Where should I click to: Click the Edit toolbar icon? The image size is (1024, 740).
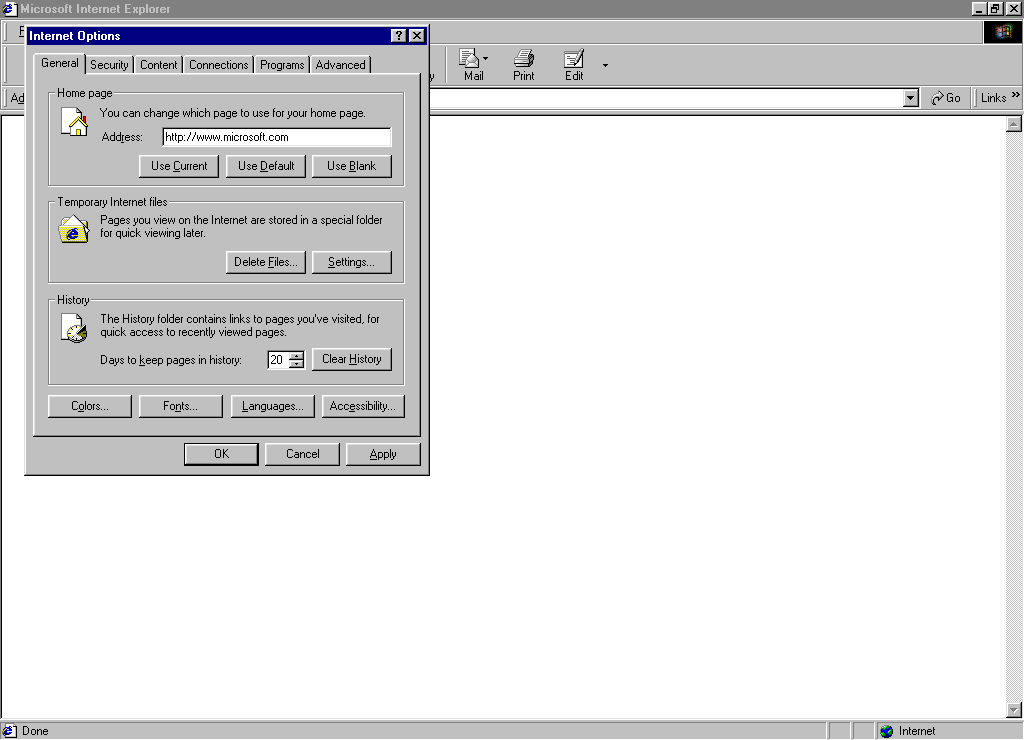point(574,65)
